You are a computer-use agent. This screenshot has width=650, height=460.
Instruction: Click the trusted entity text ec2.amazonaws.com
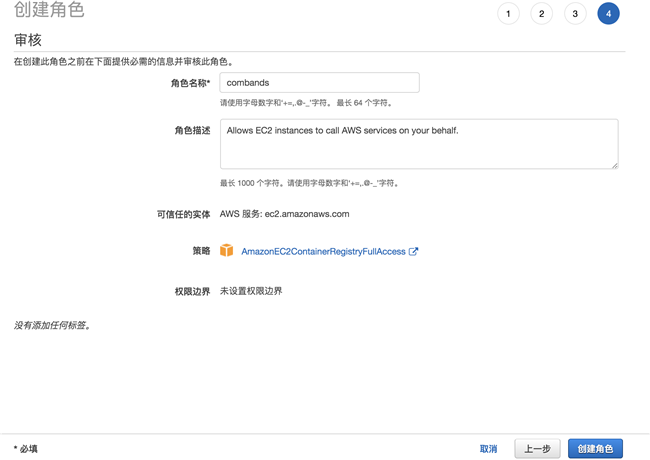(x=307, y=214)
